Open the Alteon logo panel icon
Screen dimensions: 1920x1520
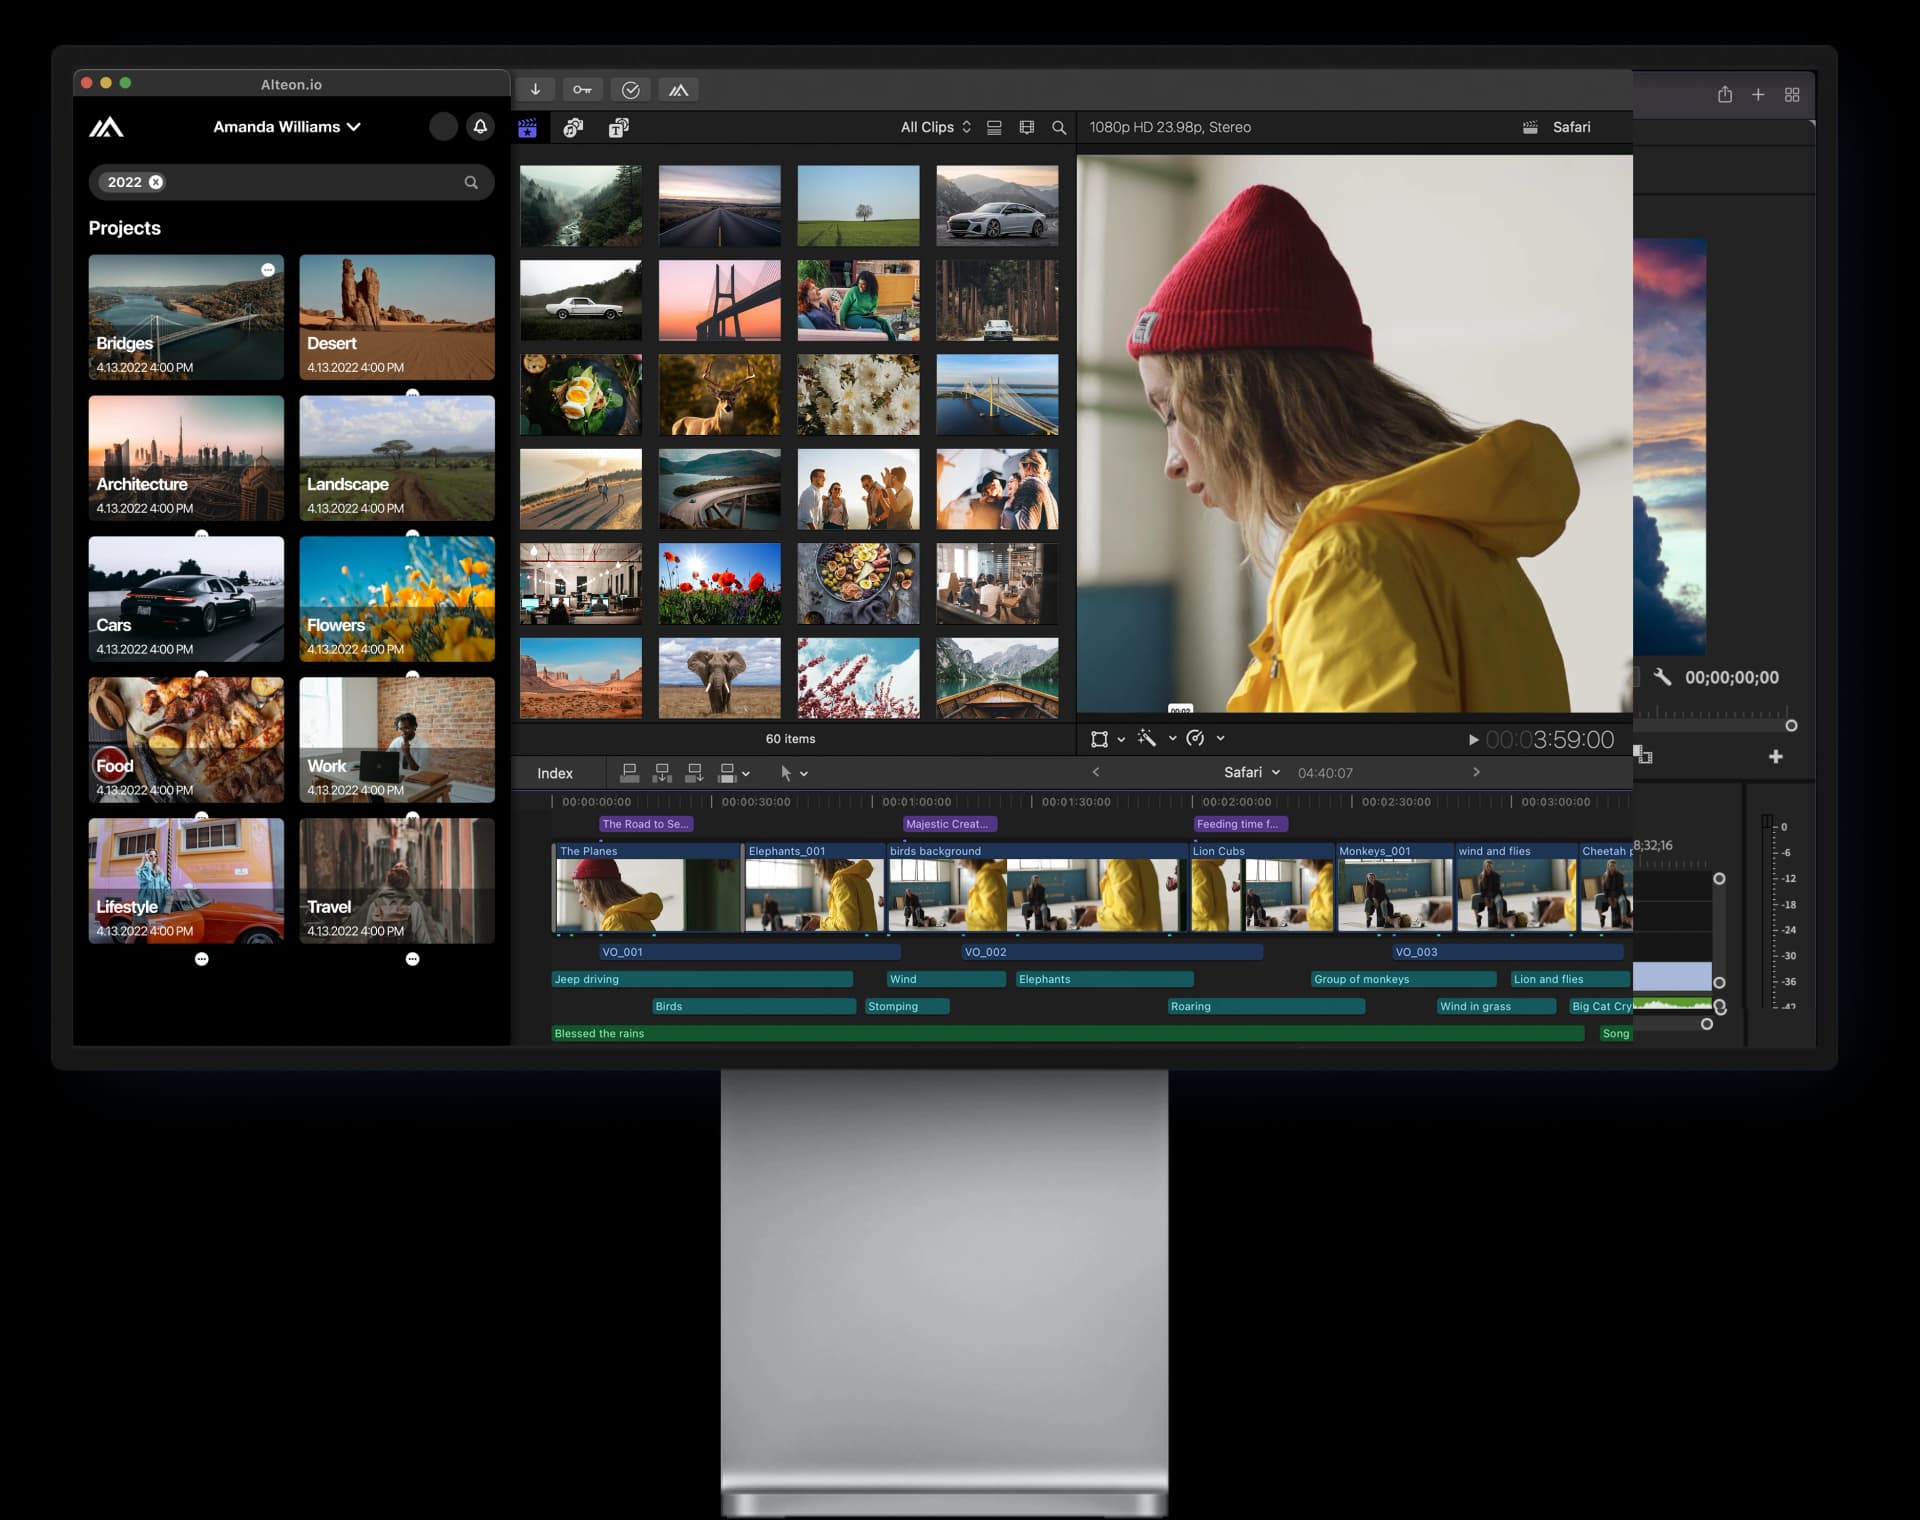point(679,89)
